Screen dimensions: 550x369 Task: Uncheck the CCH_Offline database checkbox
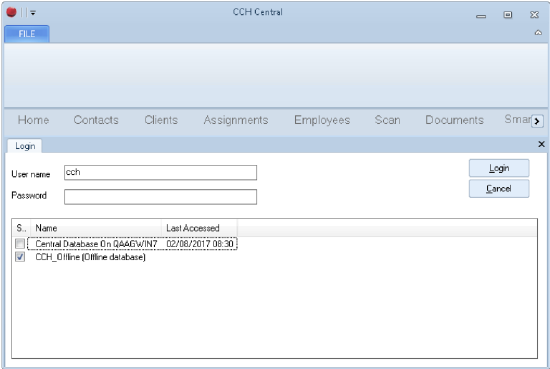point(20,257)
